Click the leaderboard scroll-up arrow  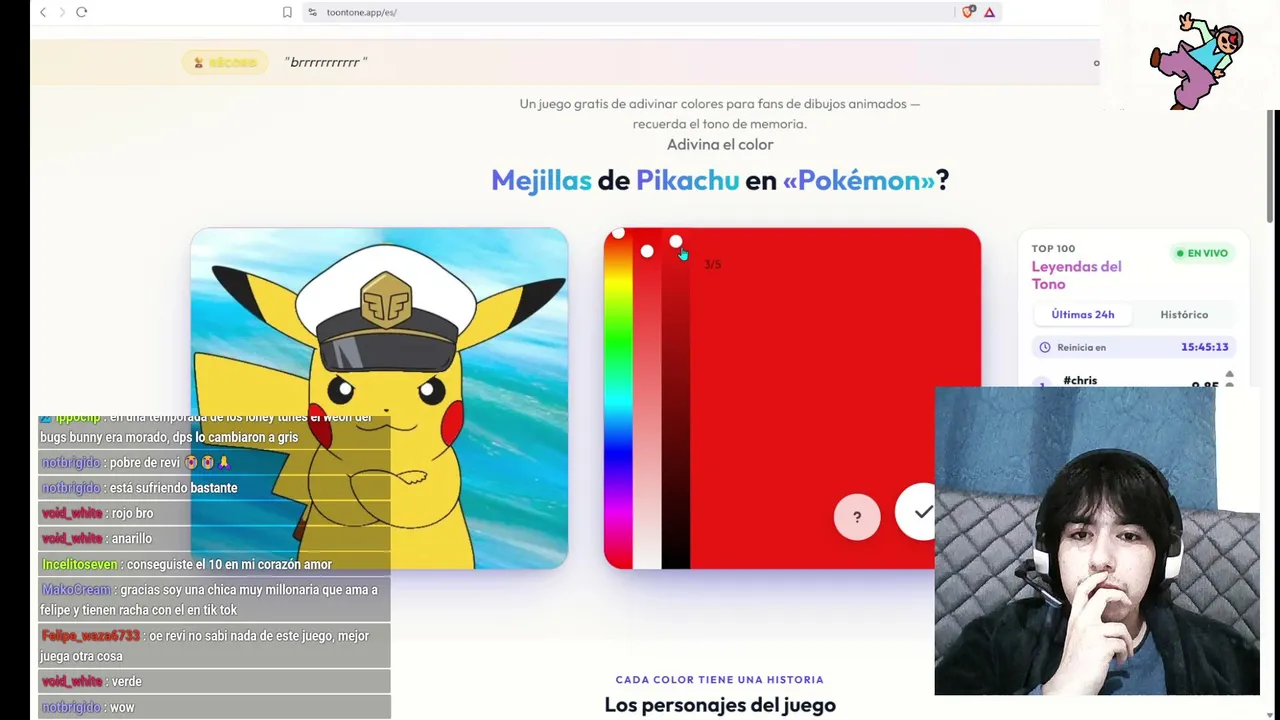(1229, 374)
